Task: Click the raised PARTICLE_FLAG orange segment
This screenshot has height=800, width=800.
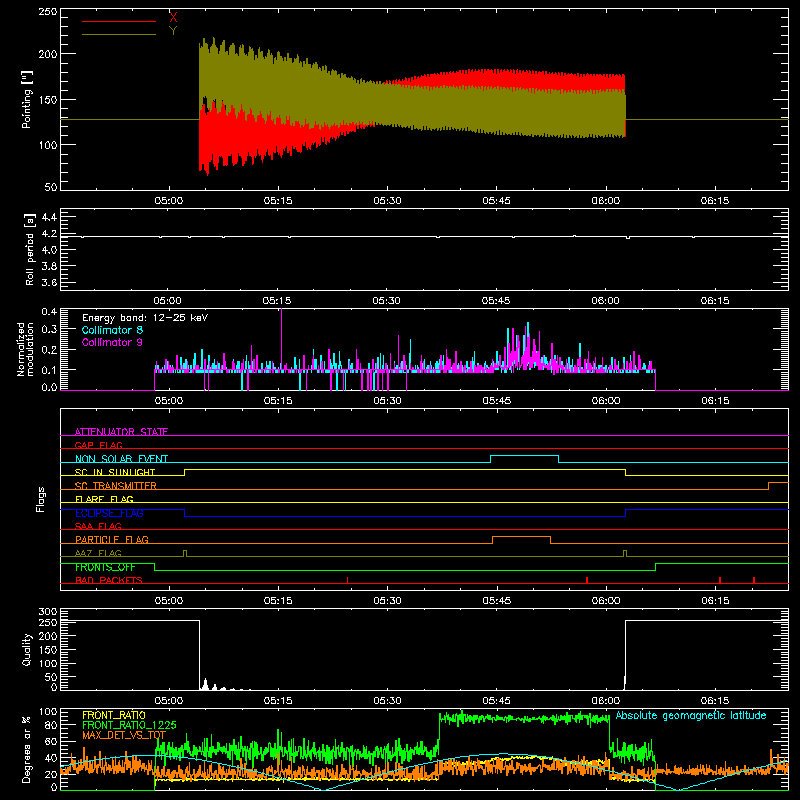Action: coord(521,537)
